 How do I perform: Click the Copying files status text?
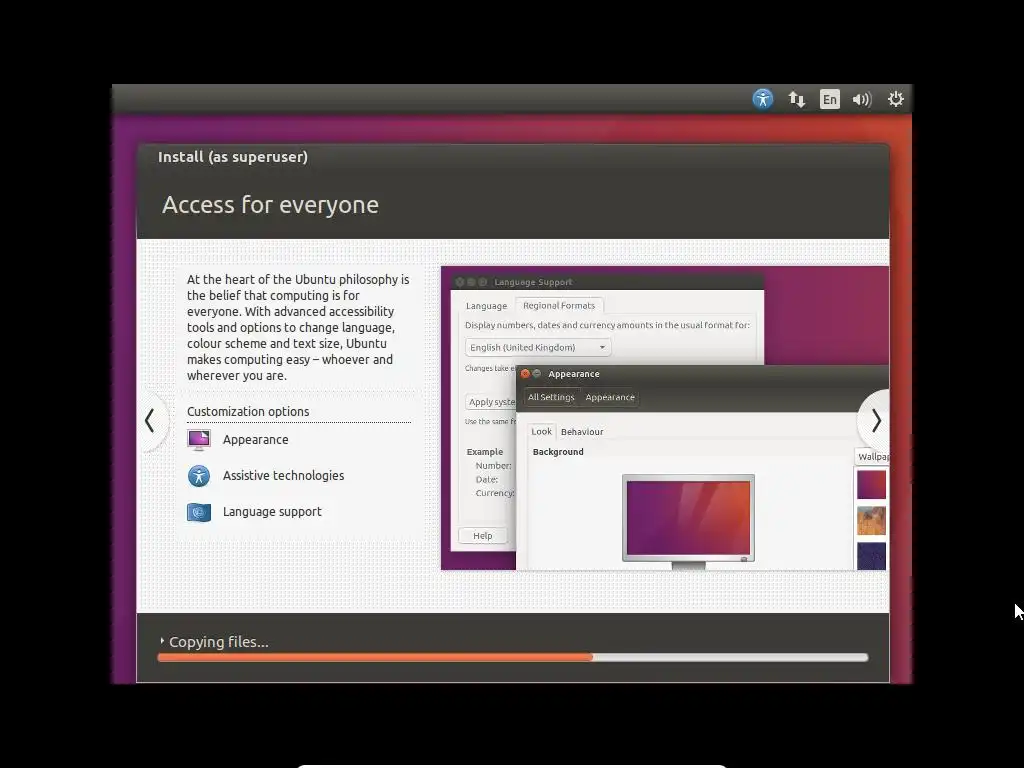[219, 642]
